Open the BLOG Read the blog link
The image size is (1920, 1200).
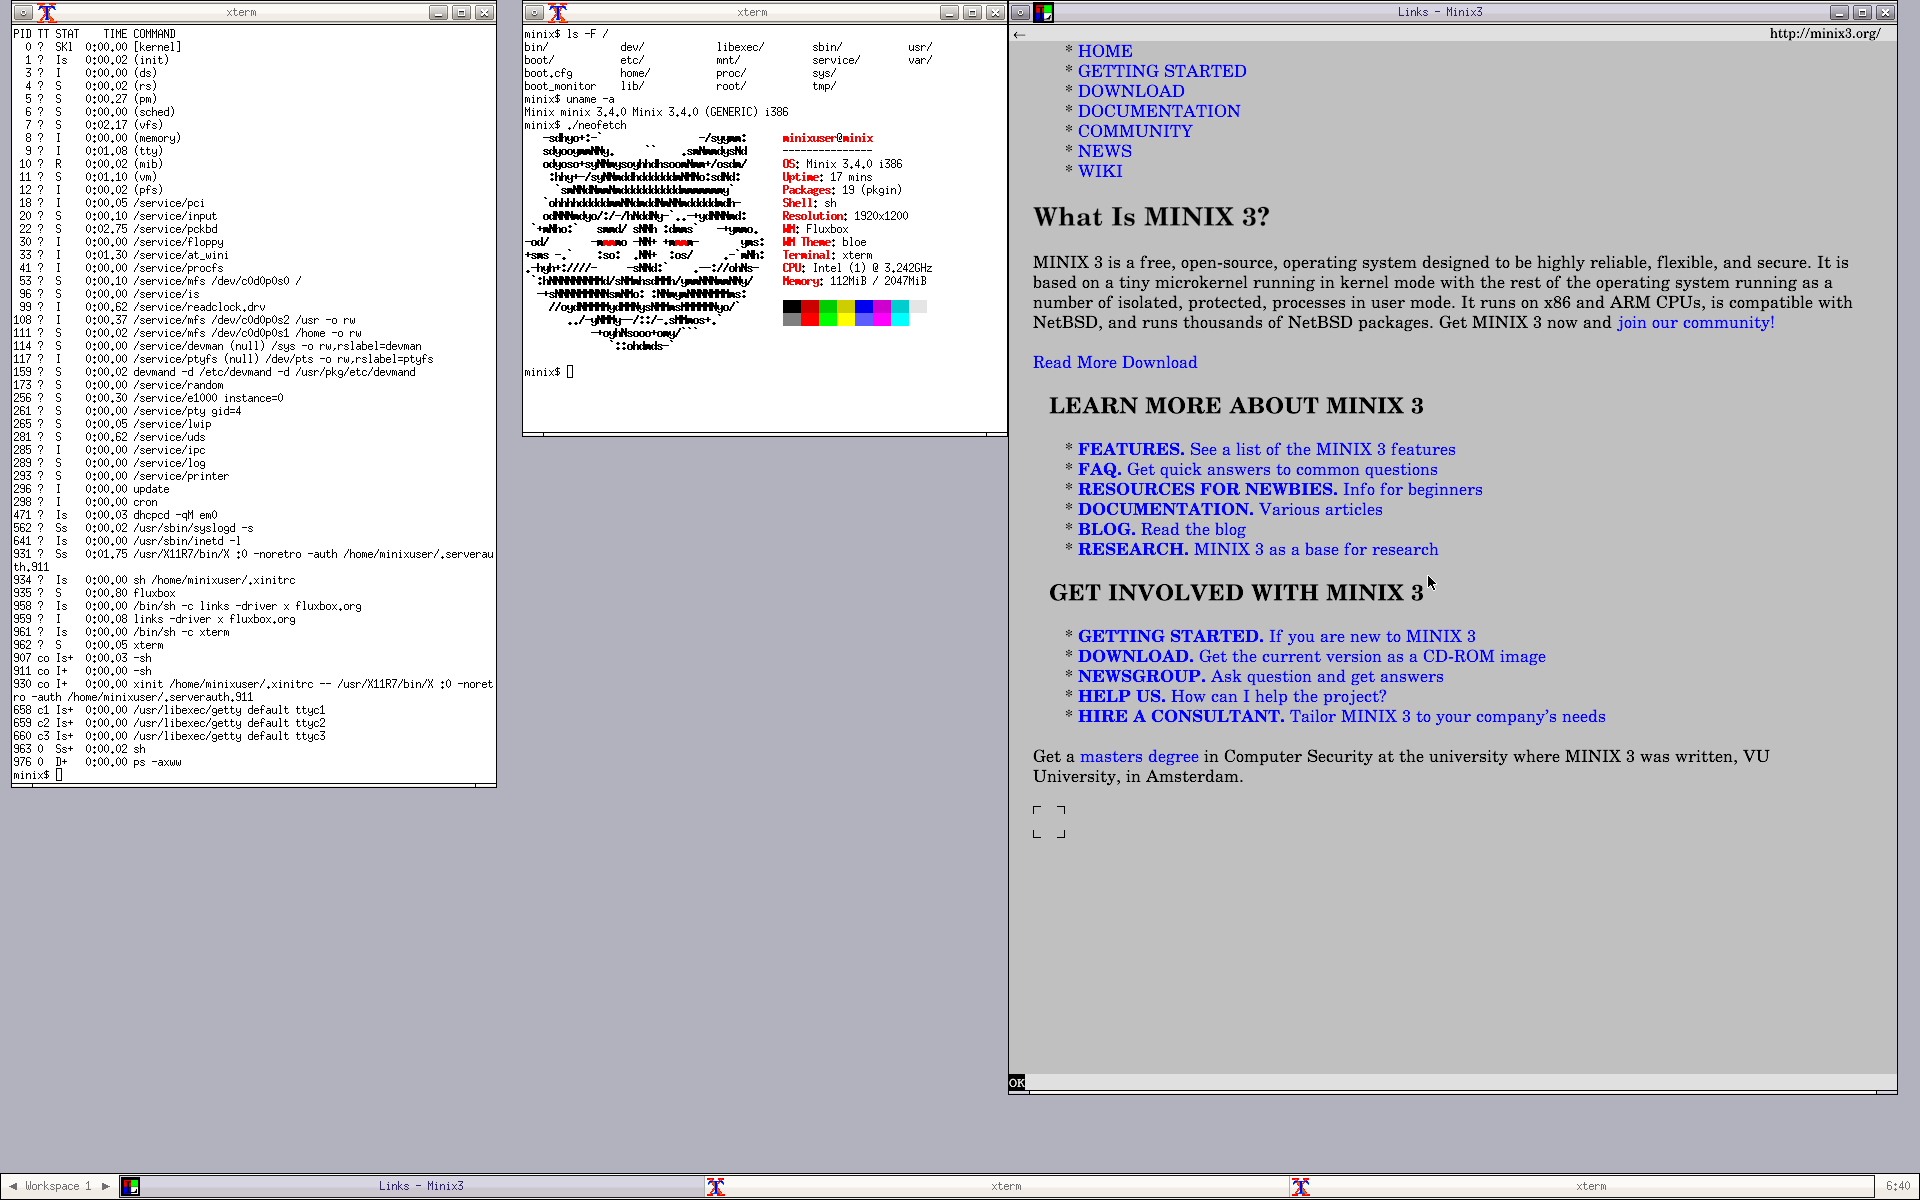point(1162,530)
